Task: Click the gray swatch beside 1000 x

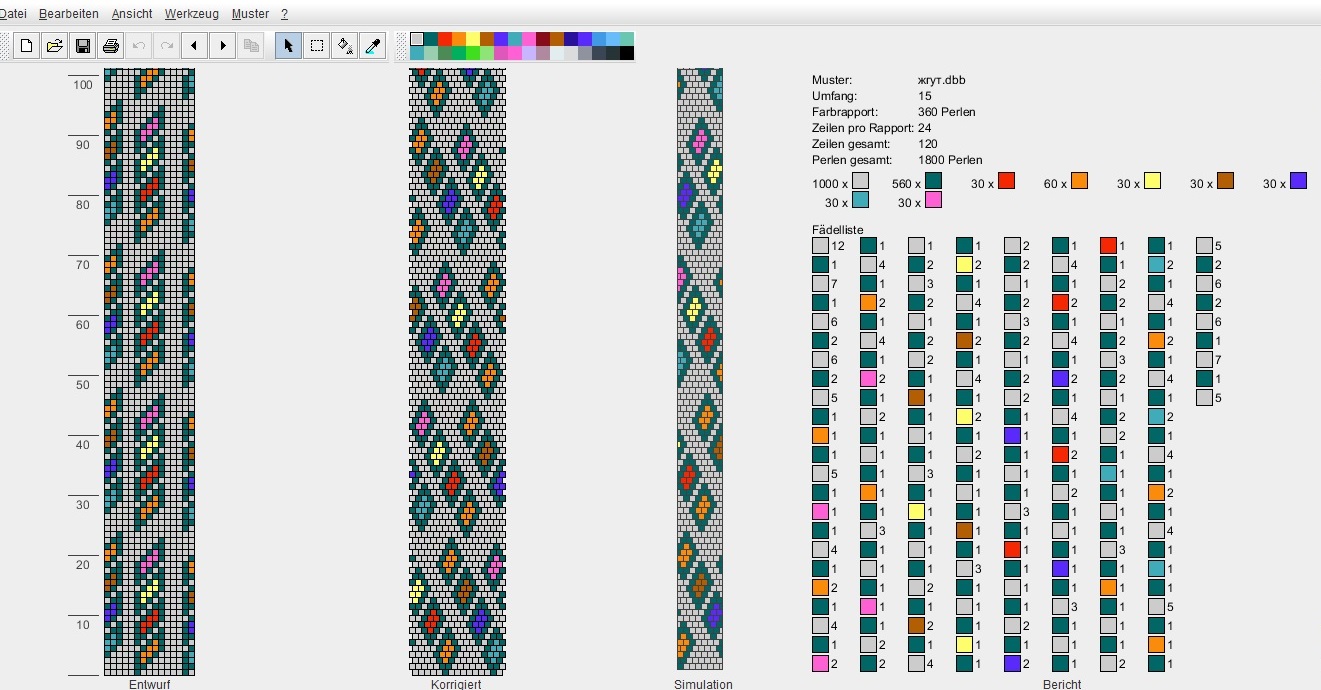Action: [860, 181]
